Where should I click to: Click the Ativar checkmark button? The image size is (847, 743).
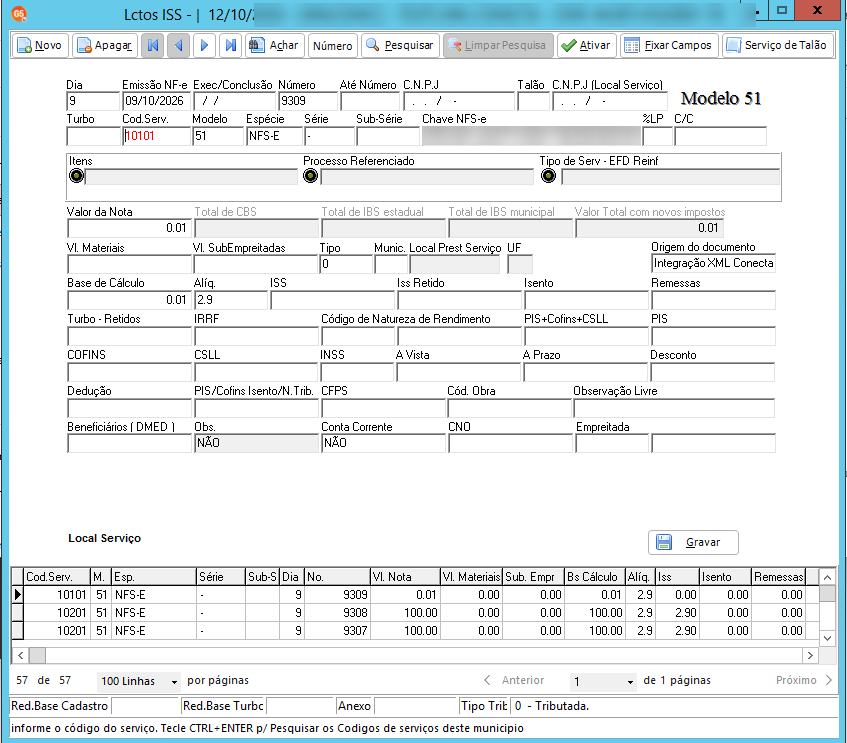(x=587, y=45)
